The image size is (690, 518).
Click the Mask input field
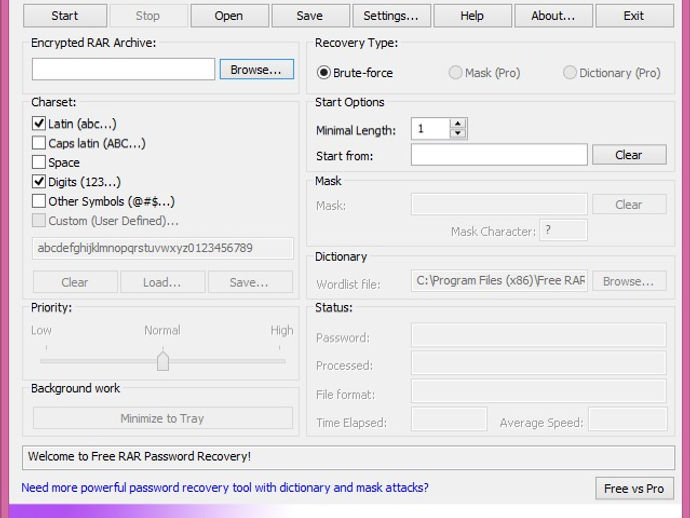pos(499,205)
